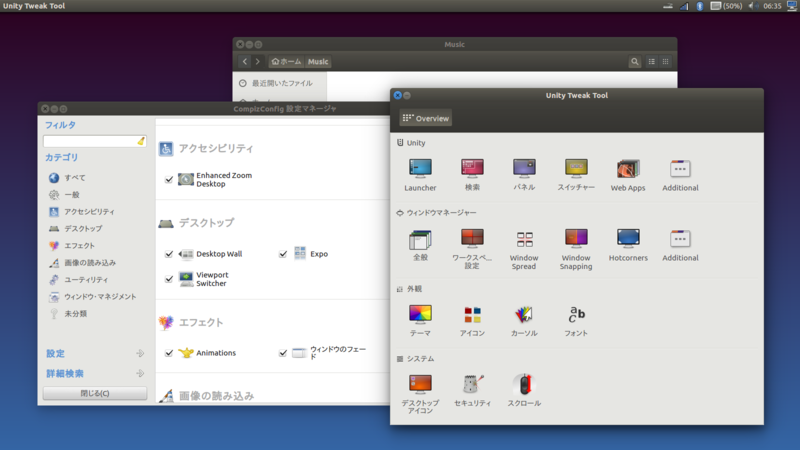The height and width of the screenshot is (450, 800).
Task: Go forward in Music file window
Action: pos(258,62)
